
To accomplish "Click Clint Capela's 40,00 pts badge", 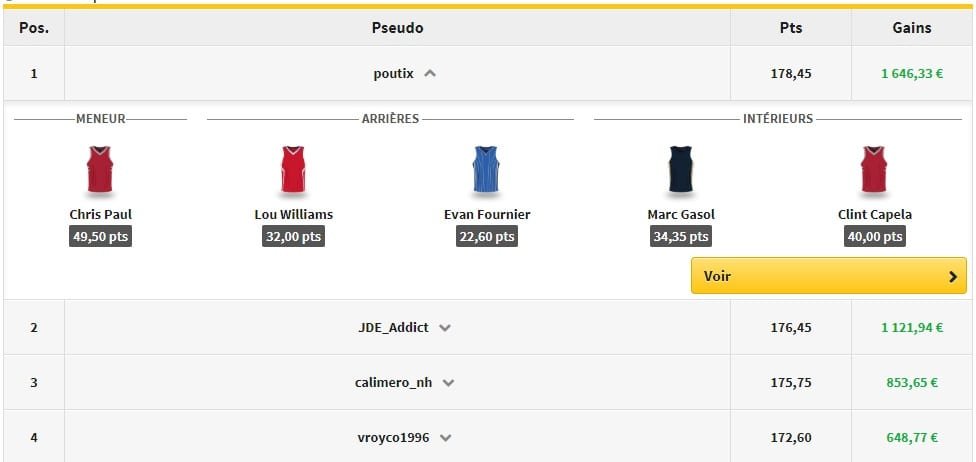I will (x=875, y=237).
